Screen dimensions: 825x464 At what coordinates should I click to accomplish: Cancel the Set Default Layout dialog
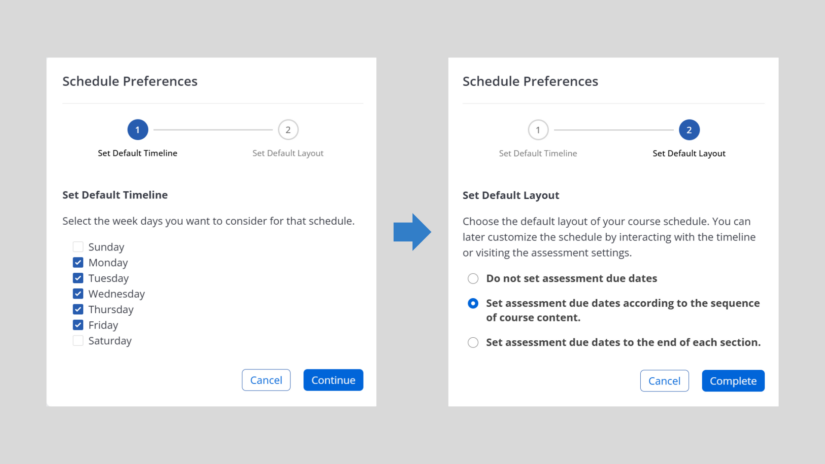tap(664, 381)
